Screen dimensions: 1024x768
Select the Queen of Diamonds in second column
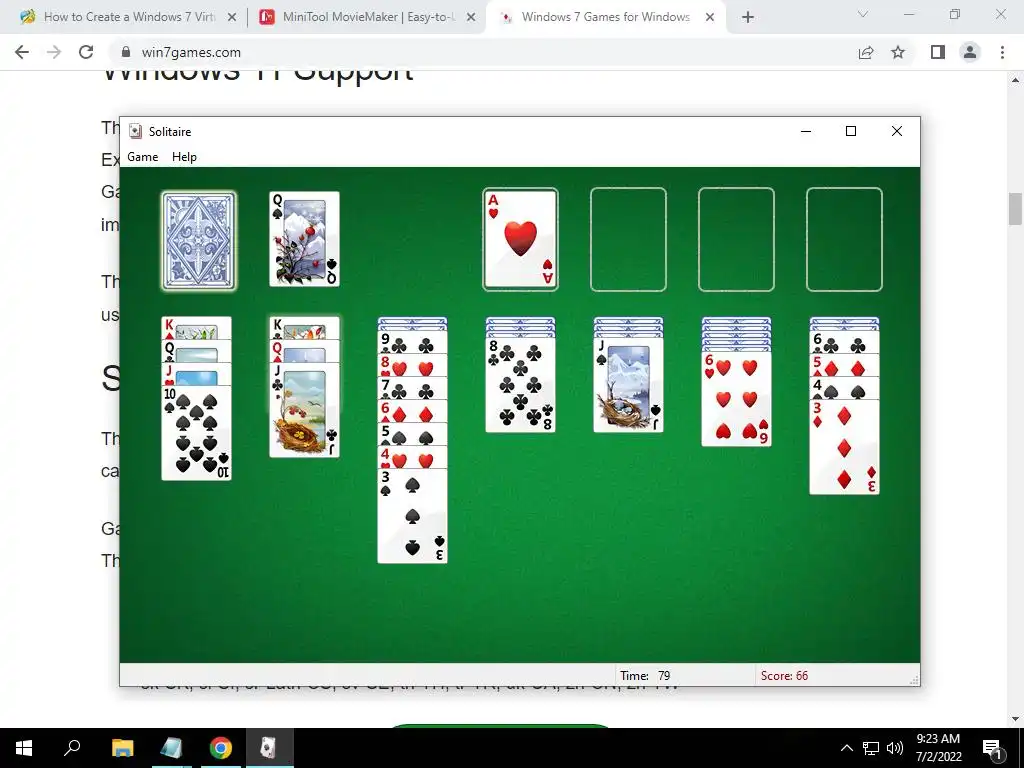[304, 351]
